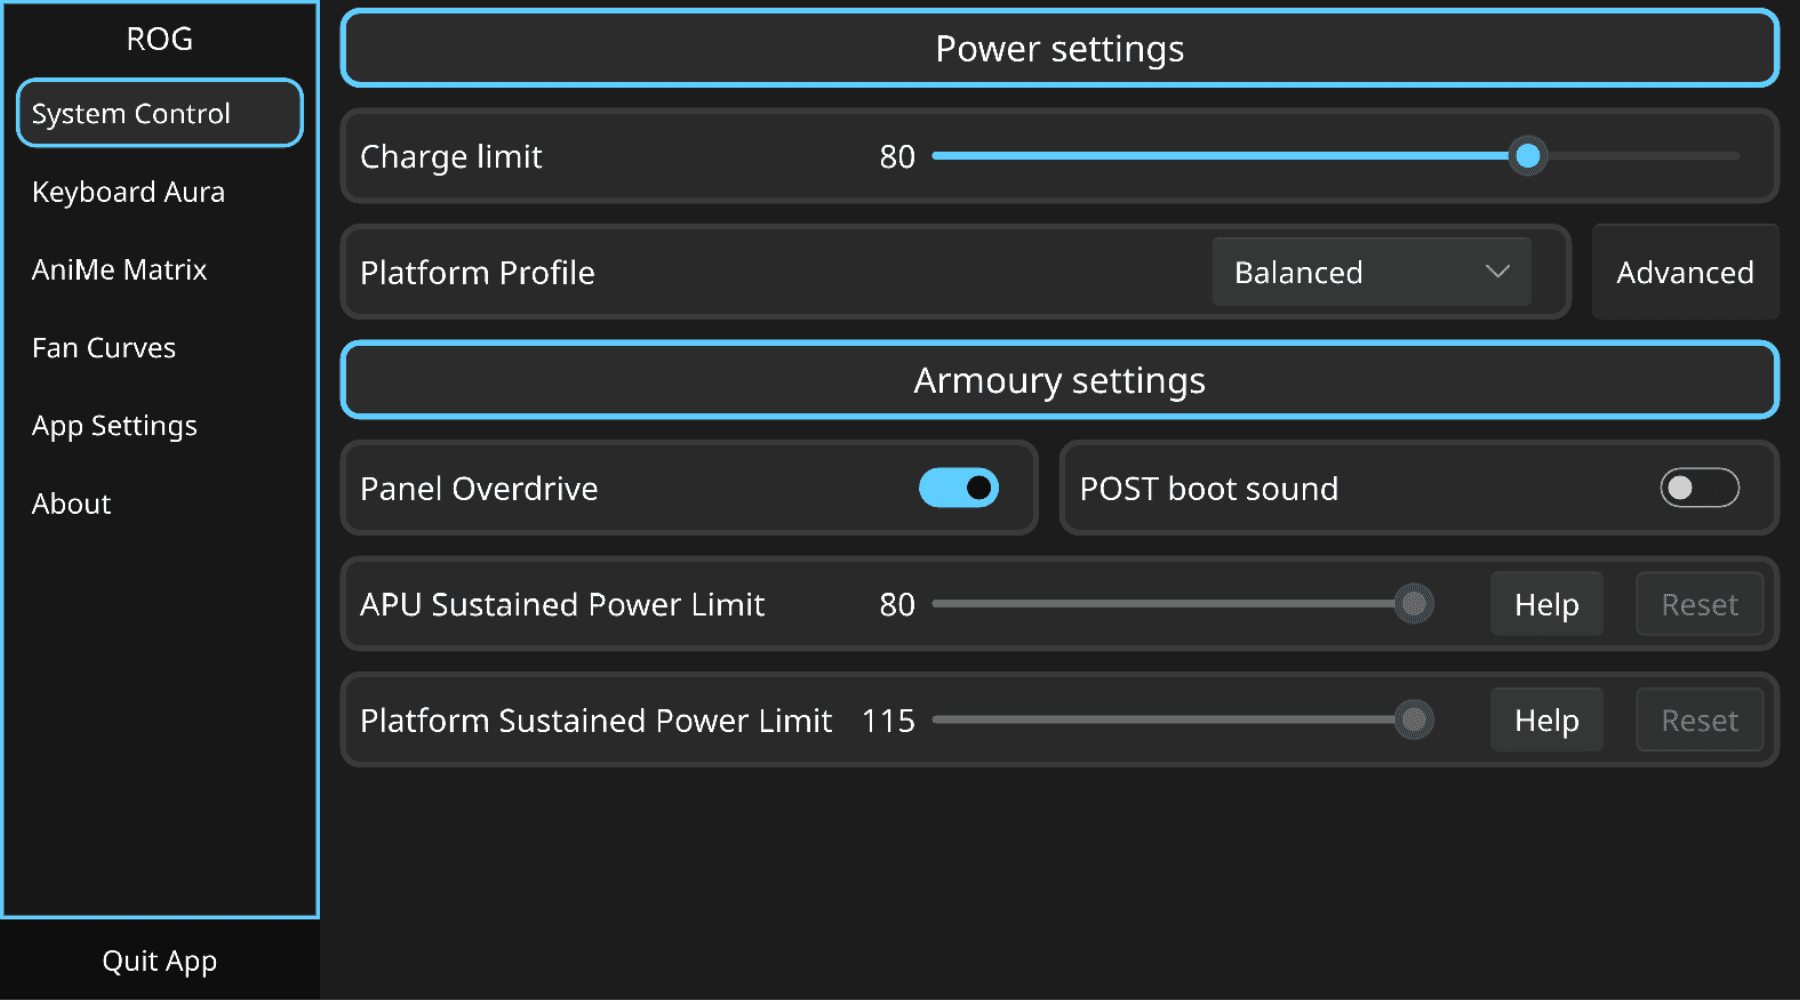Reset the Platform Sustained Power Limit
This screenshot has height=1000, width=1800.
pyautogui.click(x=1699, y=720)
